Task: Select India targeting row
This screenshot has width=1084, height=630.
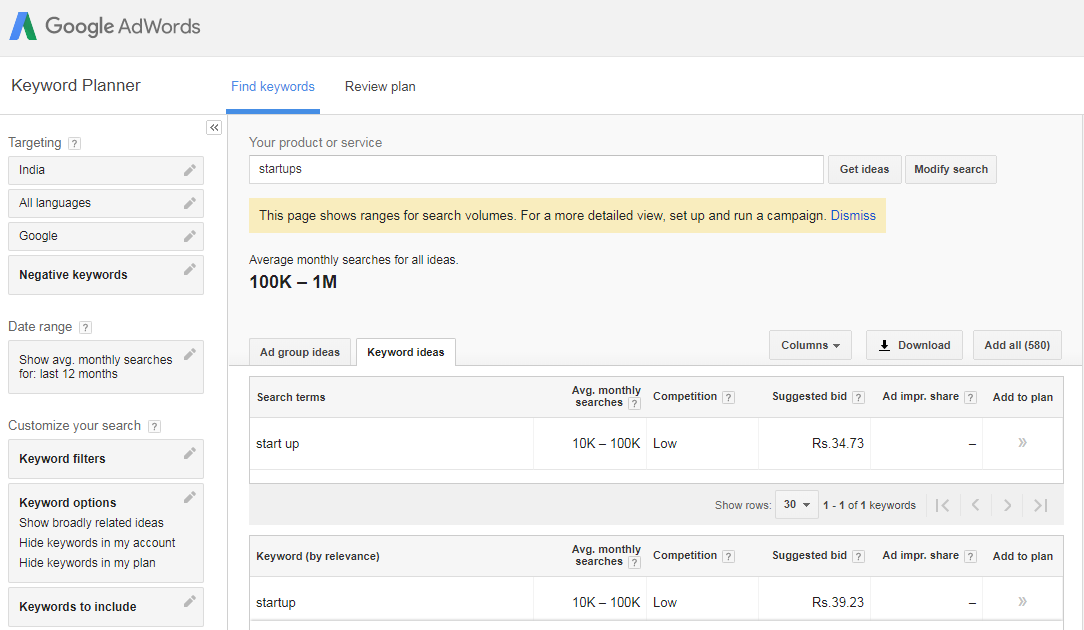Action: point(106,170)
